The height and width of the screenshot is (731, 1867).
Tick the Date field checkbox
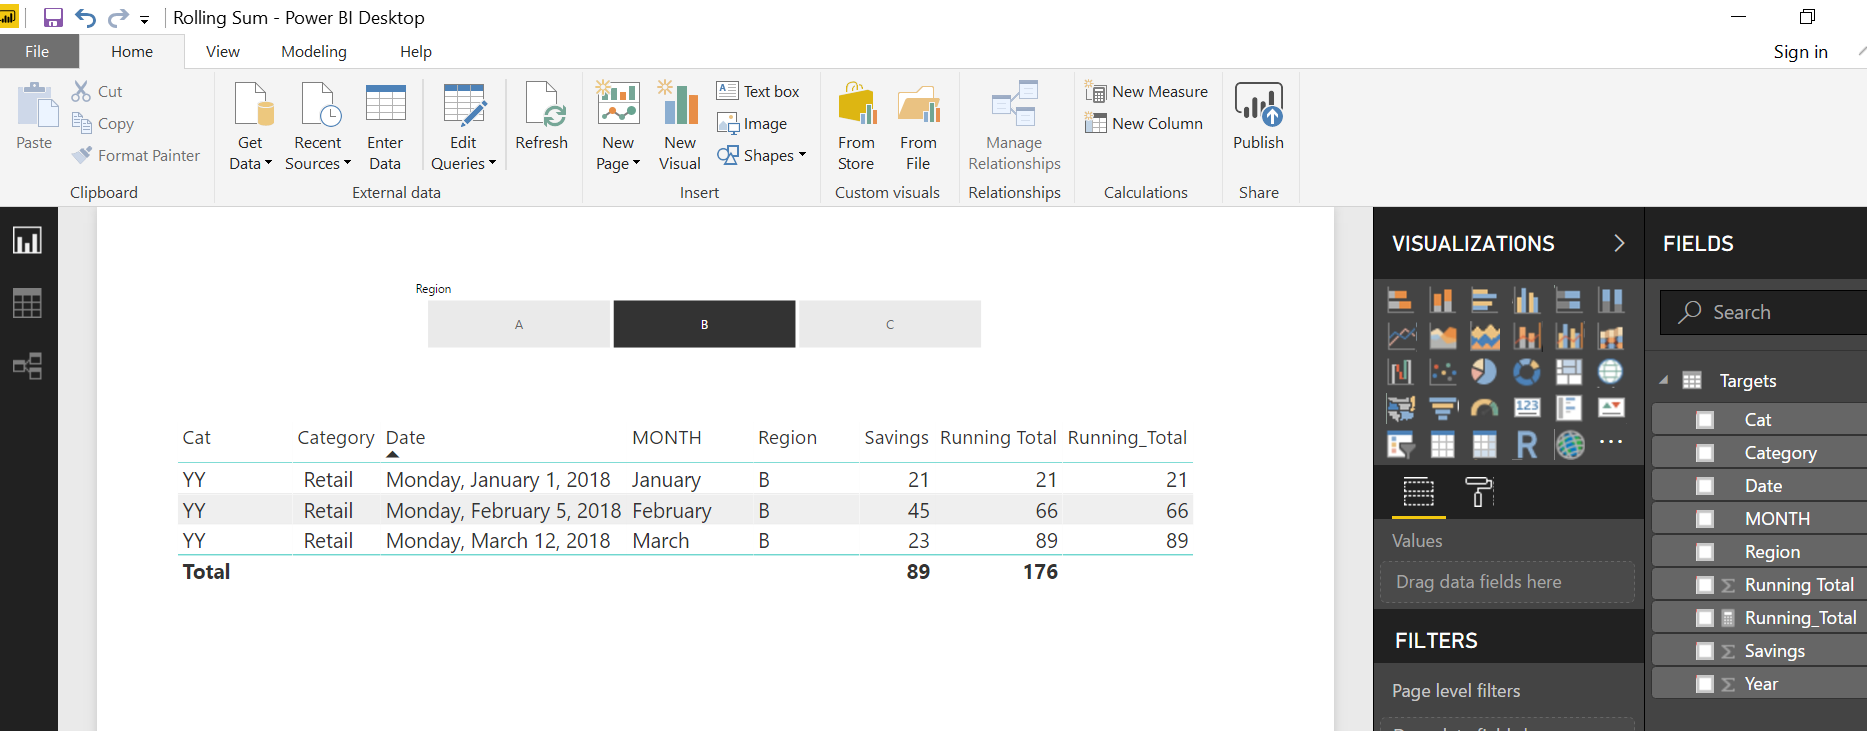pos(1705,486)
